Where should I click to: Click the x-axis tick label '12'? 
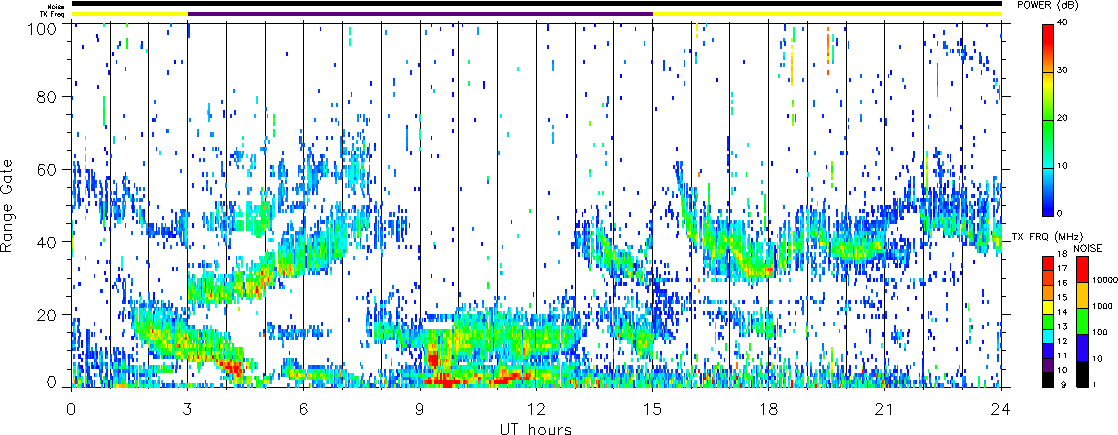[x=536, y=407]
